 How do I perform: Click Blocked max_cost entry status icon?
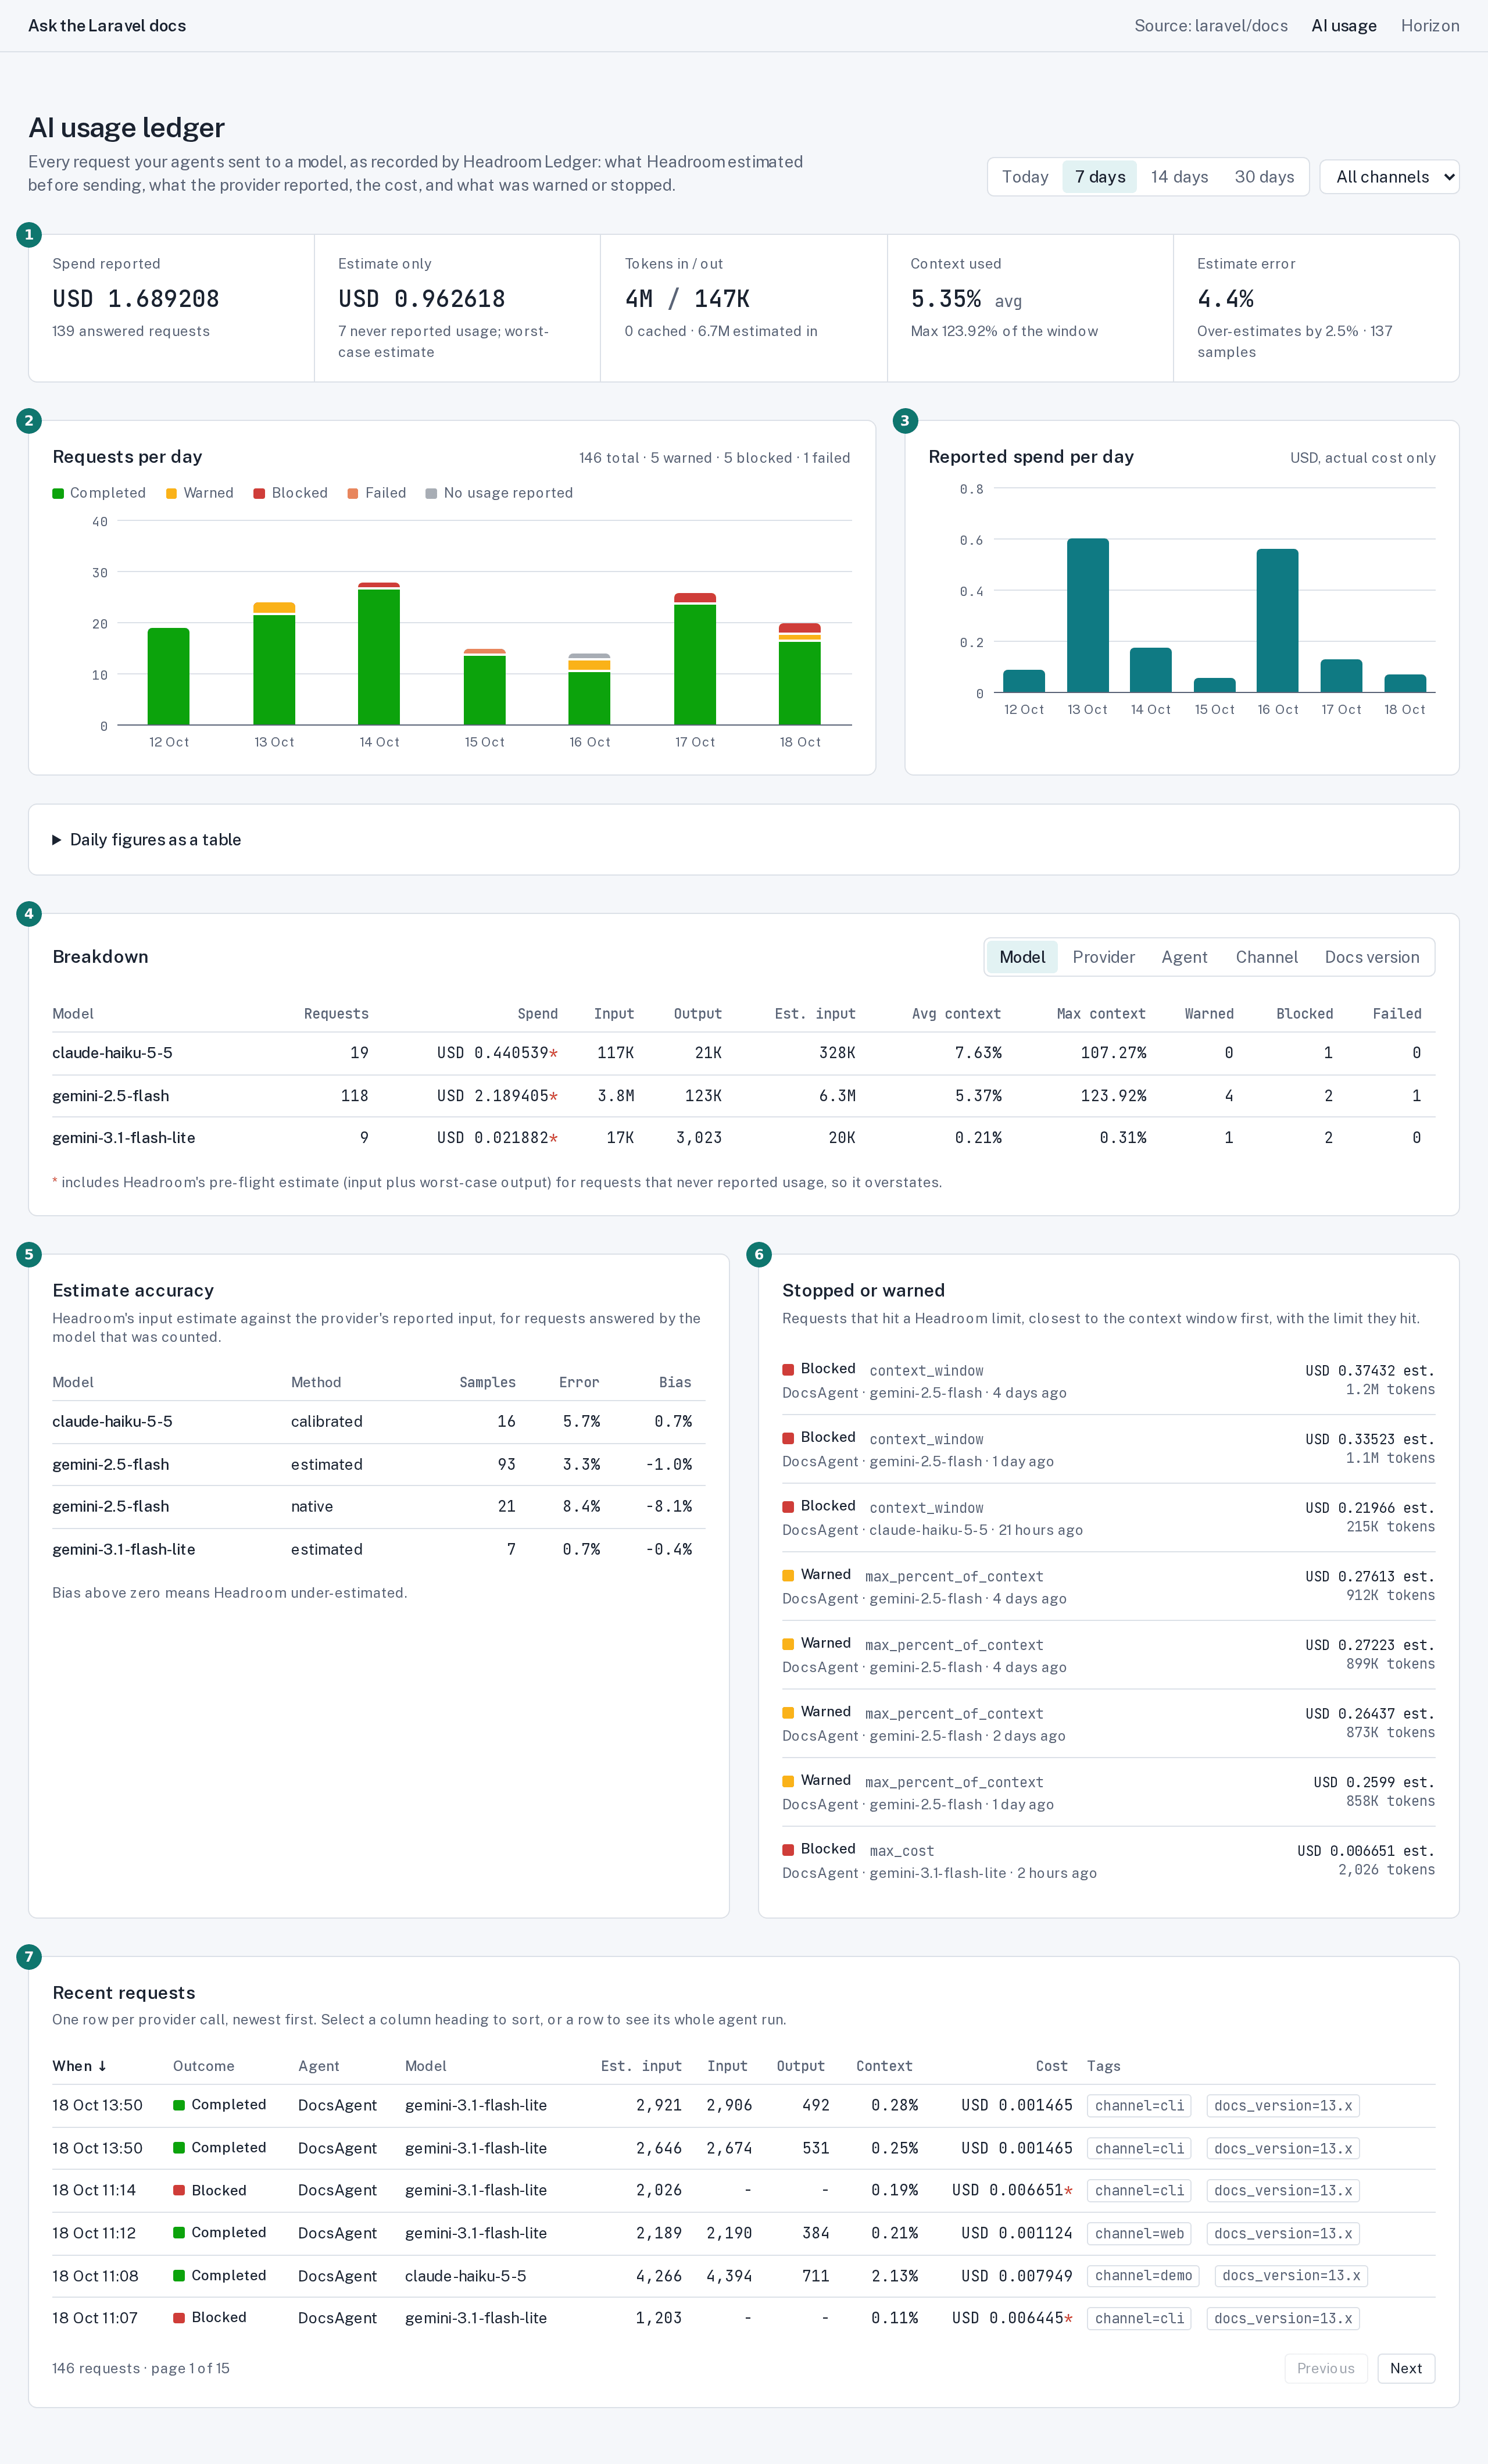(x=788, y=1850)
